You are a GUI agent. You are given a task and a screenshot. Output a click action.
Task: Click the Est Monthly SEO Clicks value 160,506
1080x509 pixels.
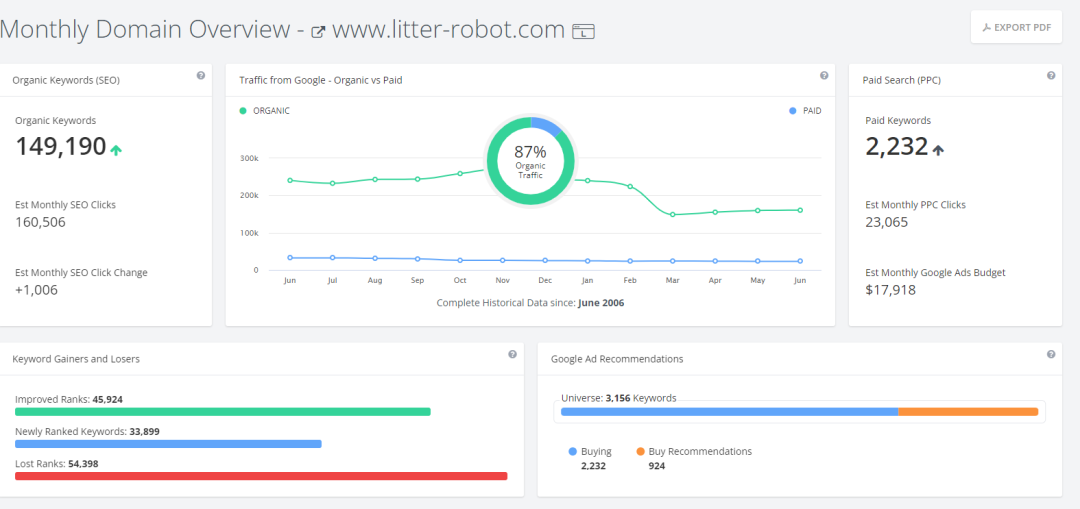click(x=41, y=222)
